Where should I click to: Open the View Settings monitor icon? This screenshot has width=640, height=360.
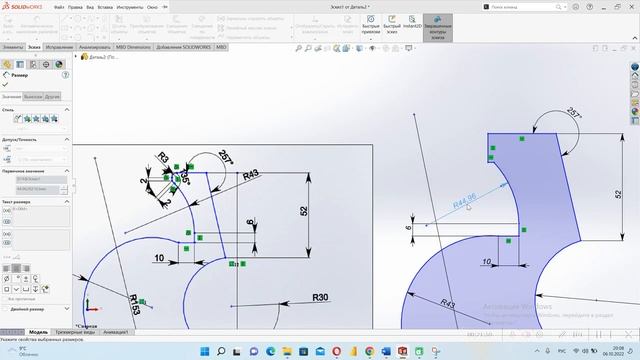[x=409, y=49]
